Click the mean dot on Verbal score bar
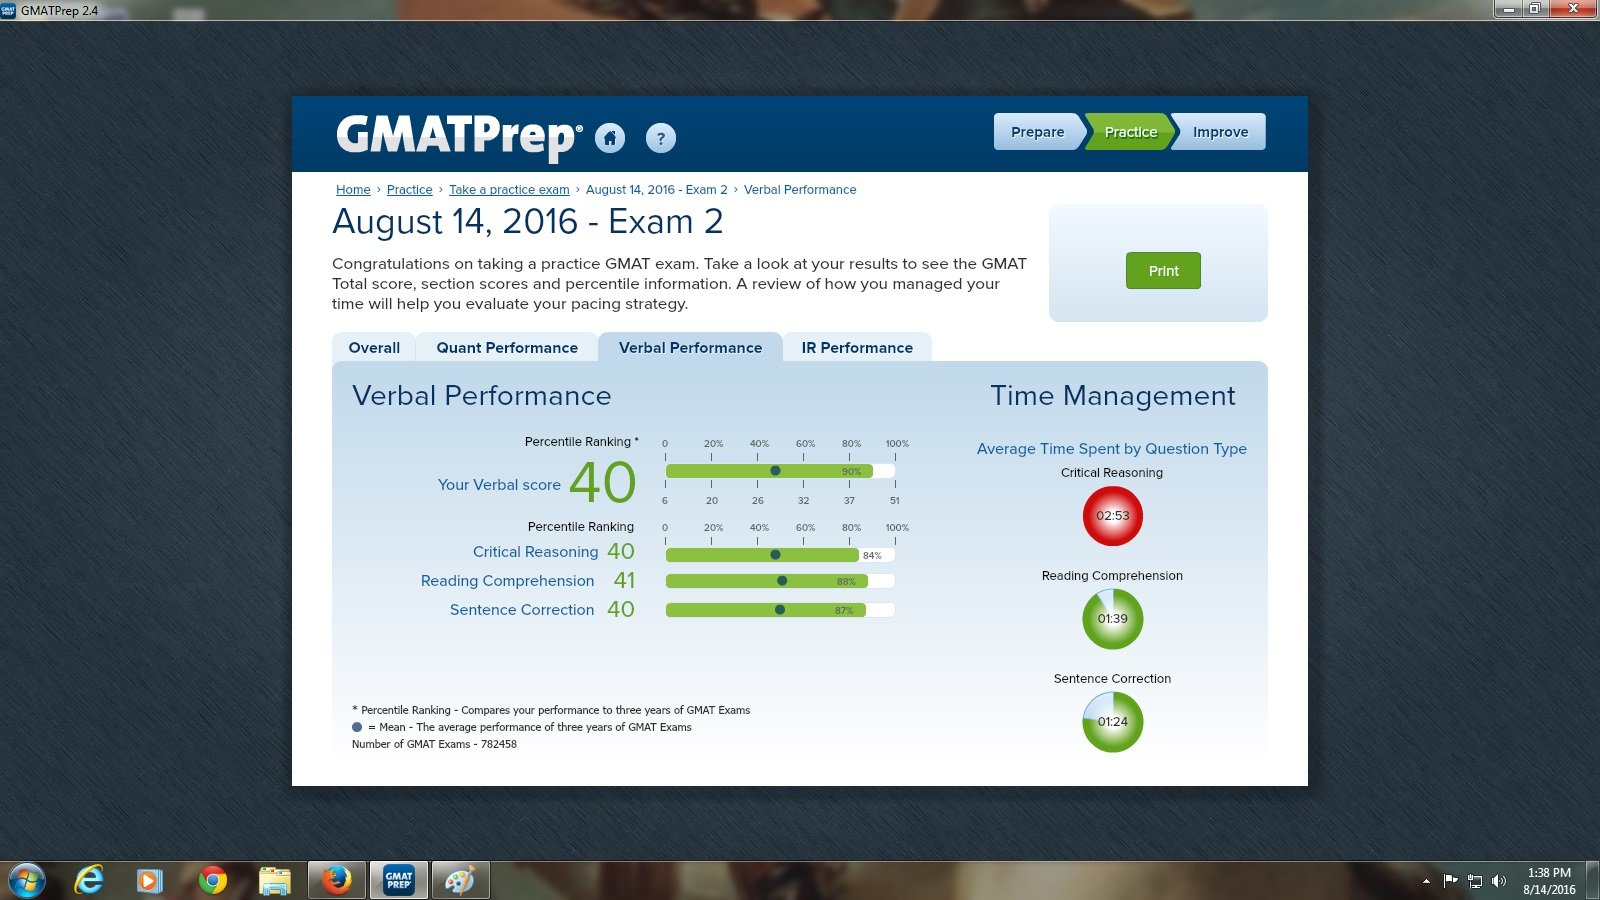 (x=776, y=470)
